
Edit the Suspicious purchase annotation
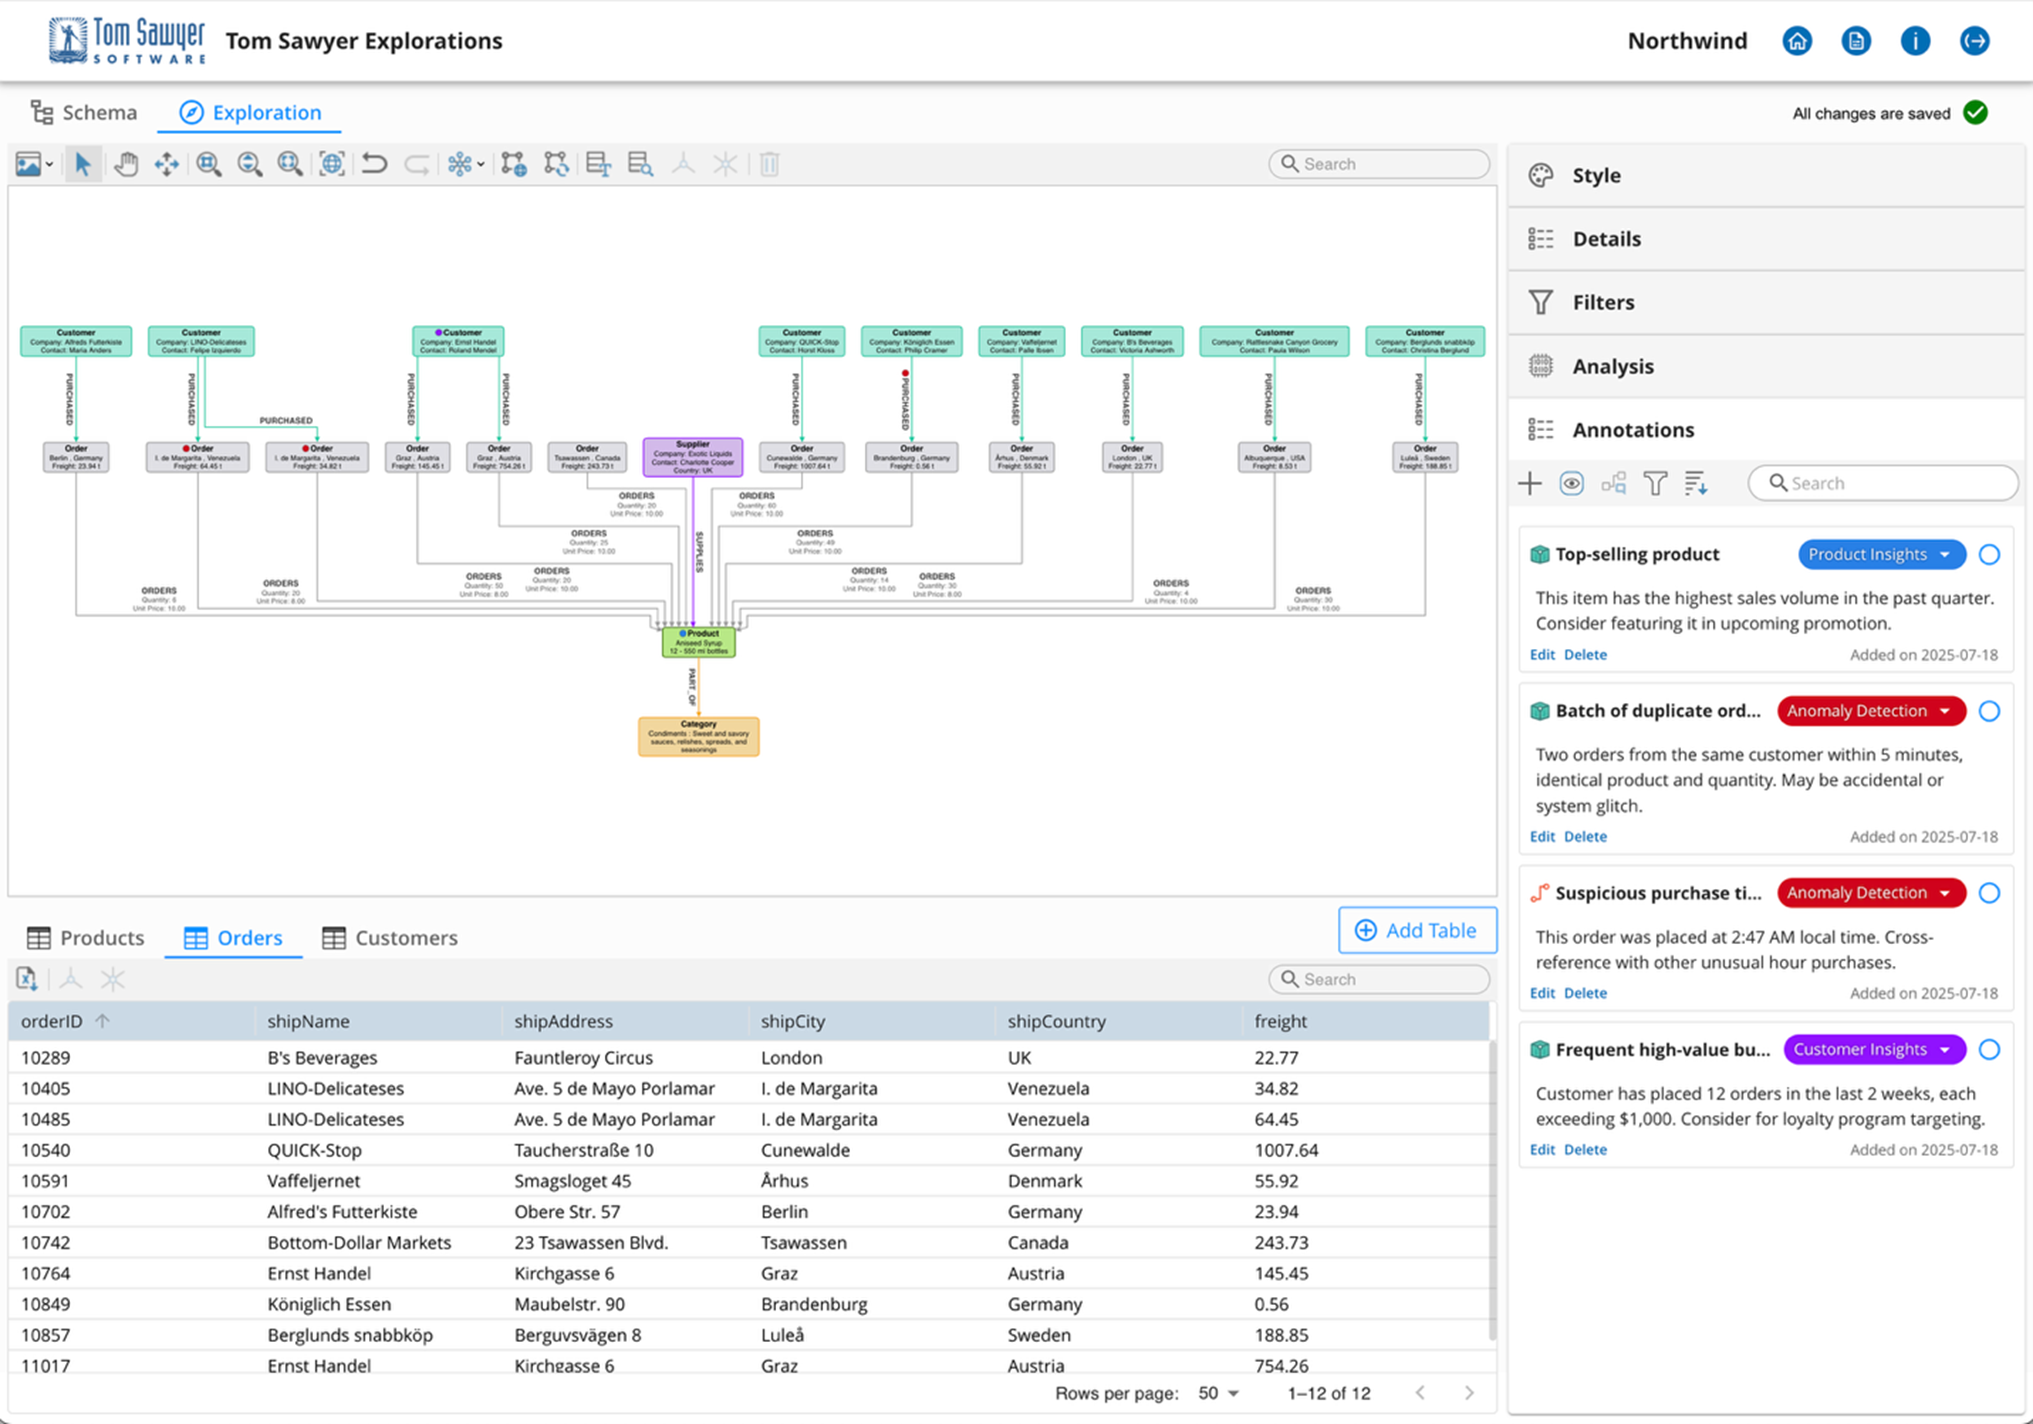(x=1542, y=993)
